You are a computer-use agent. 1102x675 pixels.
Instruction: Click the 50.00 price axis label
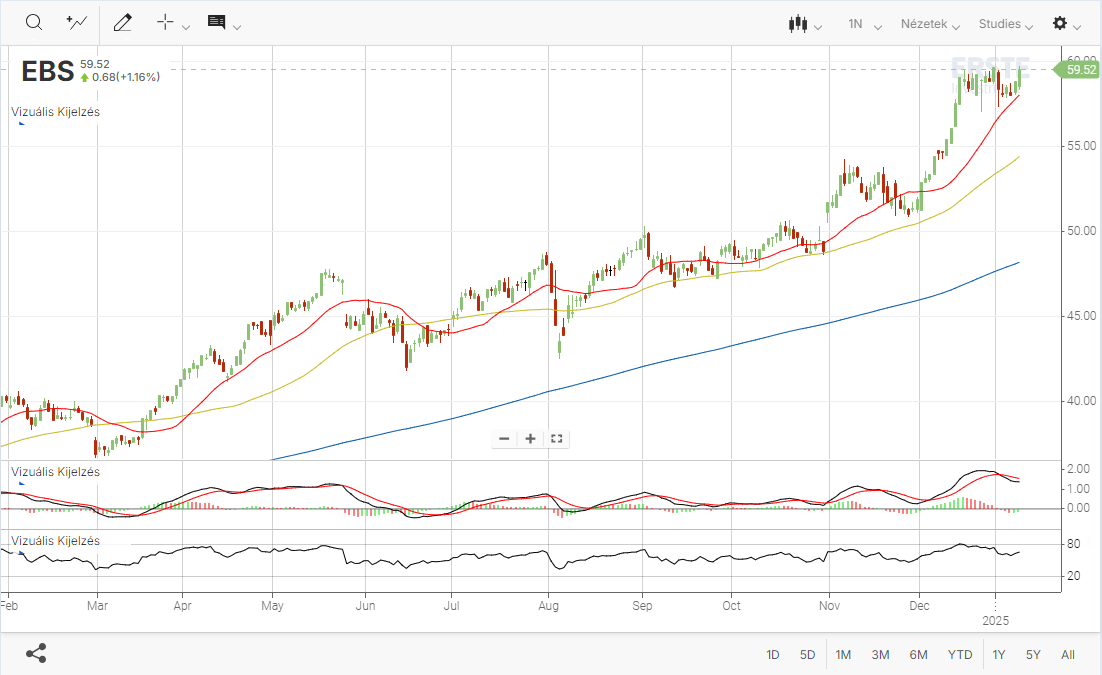click(x=1082, y=231)
